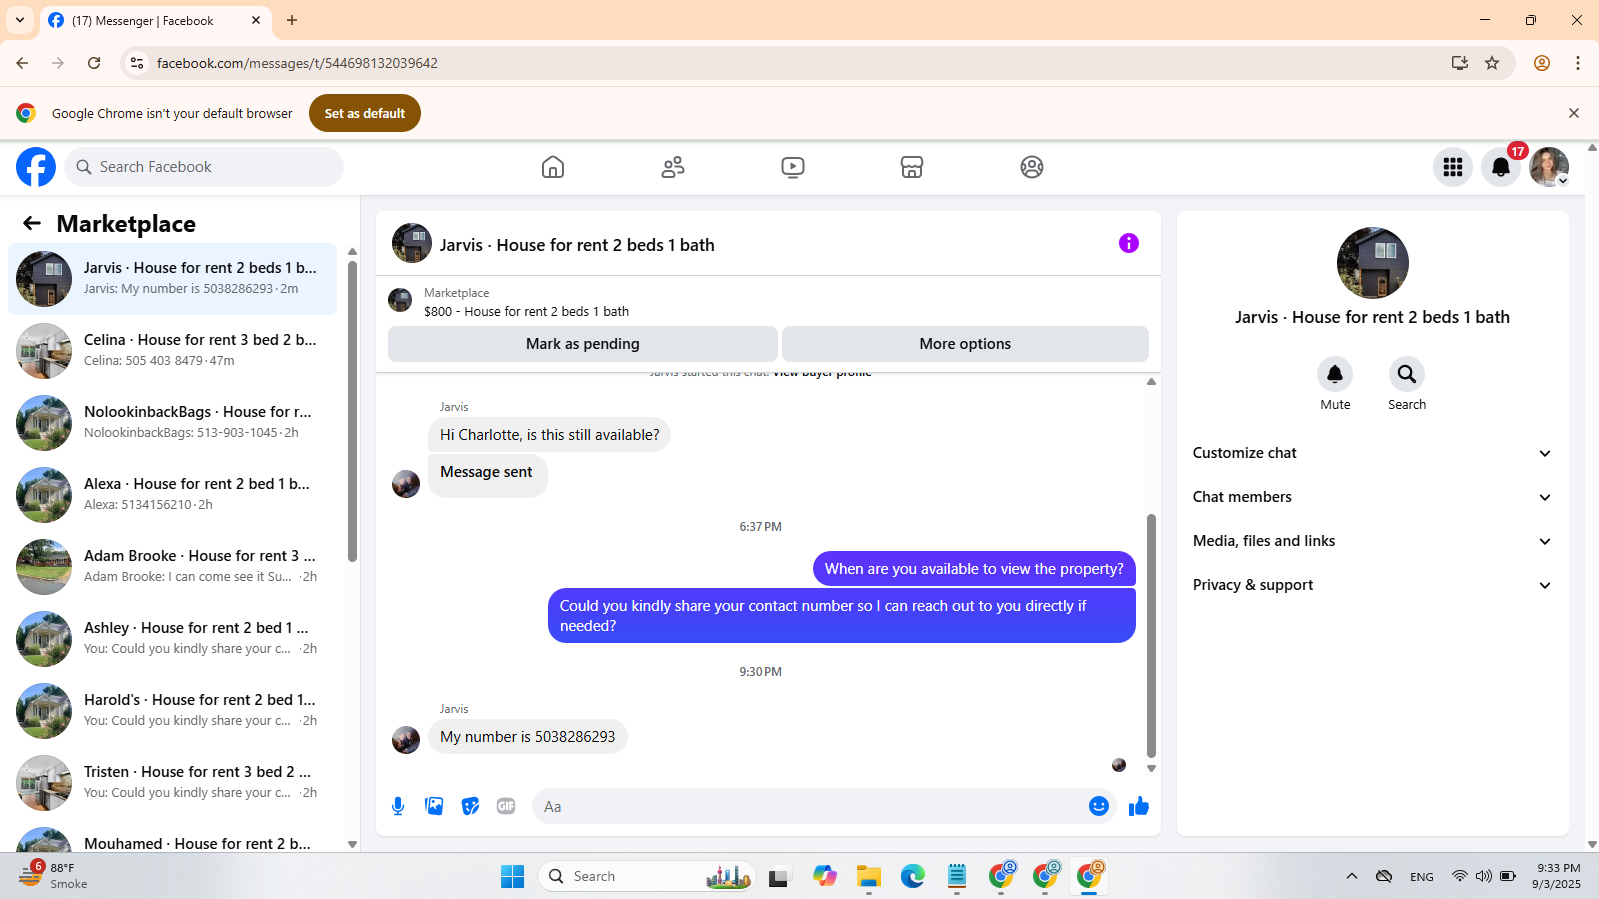Send a thumbs-up like
Screen dimensions: 1599x899
pyautogui.click(x=1139, y=806)
